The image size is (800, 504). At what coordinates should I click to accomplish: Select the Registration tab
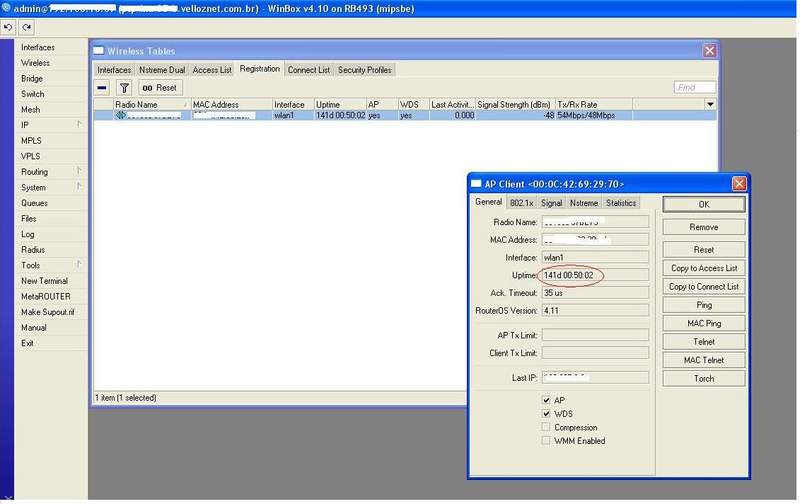(260, 69)
